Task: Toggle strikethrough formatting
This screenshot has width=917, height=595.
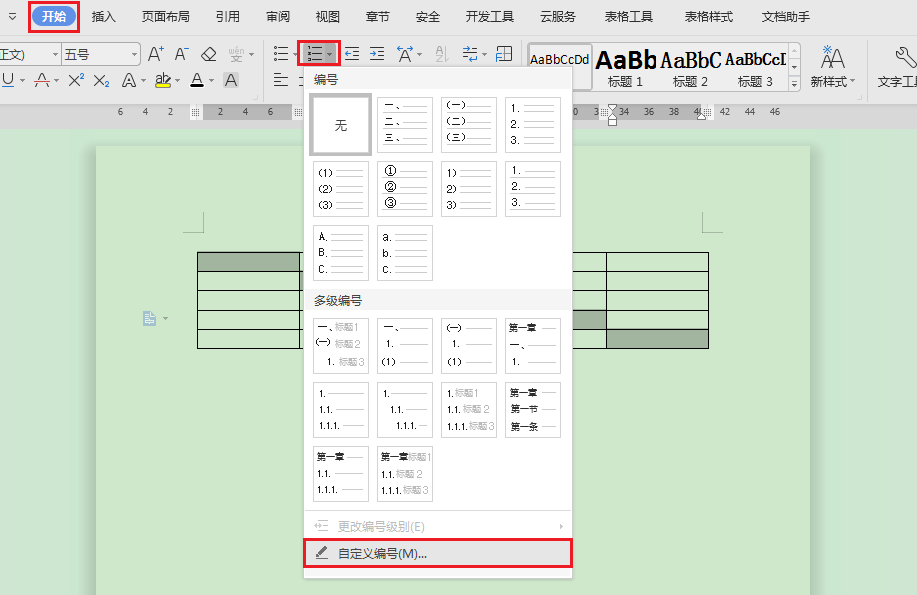Action: pyautogui.click(x=42, y=80)
